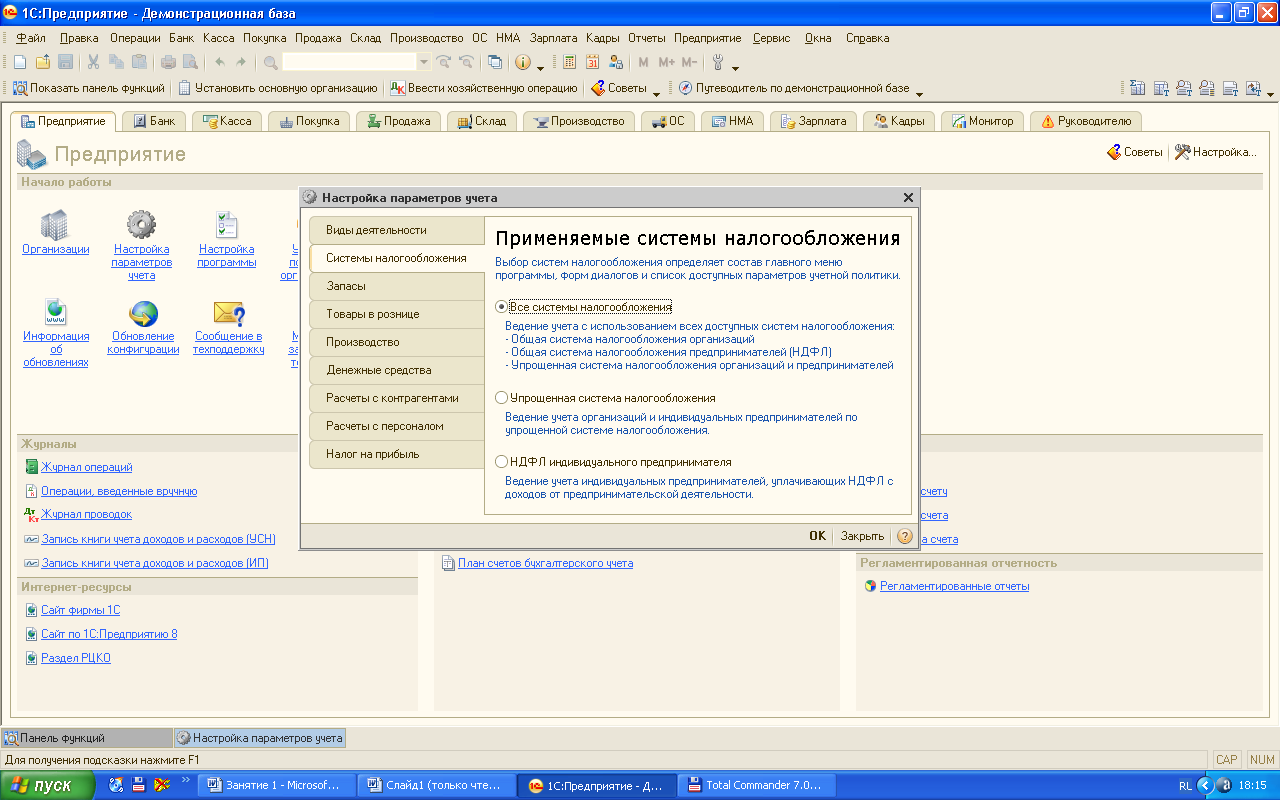
Task: Open Операции, введенные вручную link
Action: click(x=119, y=491)
